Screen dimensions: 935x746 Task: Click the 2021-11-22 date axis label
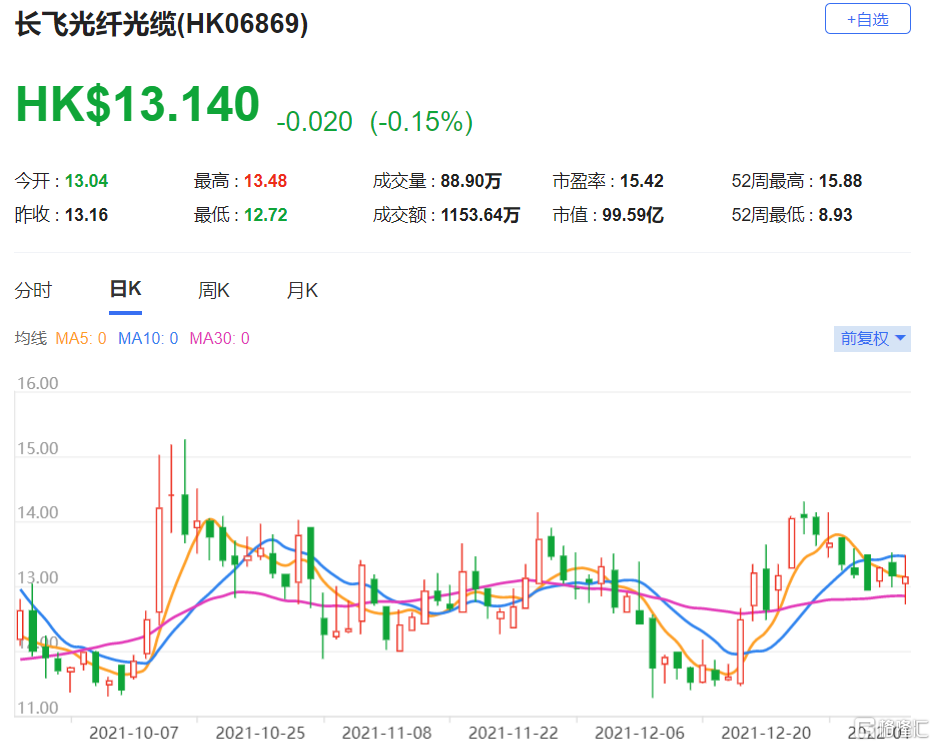tap(513, 733)
